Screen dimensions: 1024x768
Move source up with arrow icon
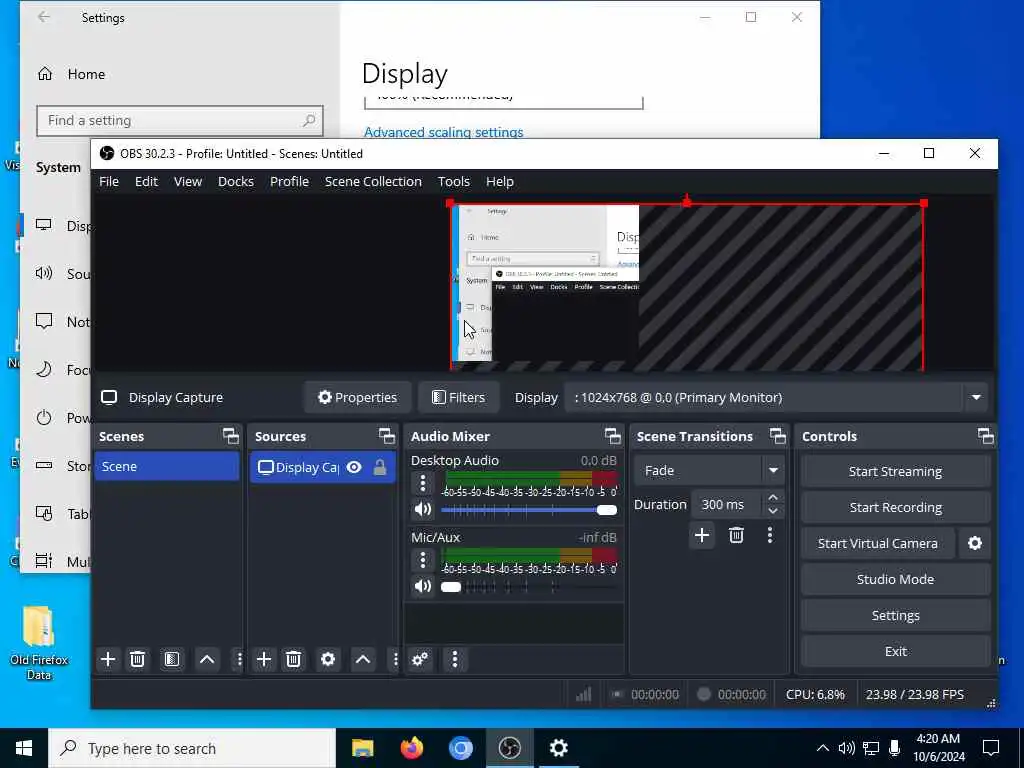coord(363,660)
